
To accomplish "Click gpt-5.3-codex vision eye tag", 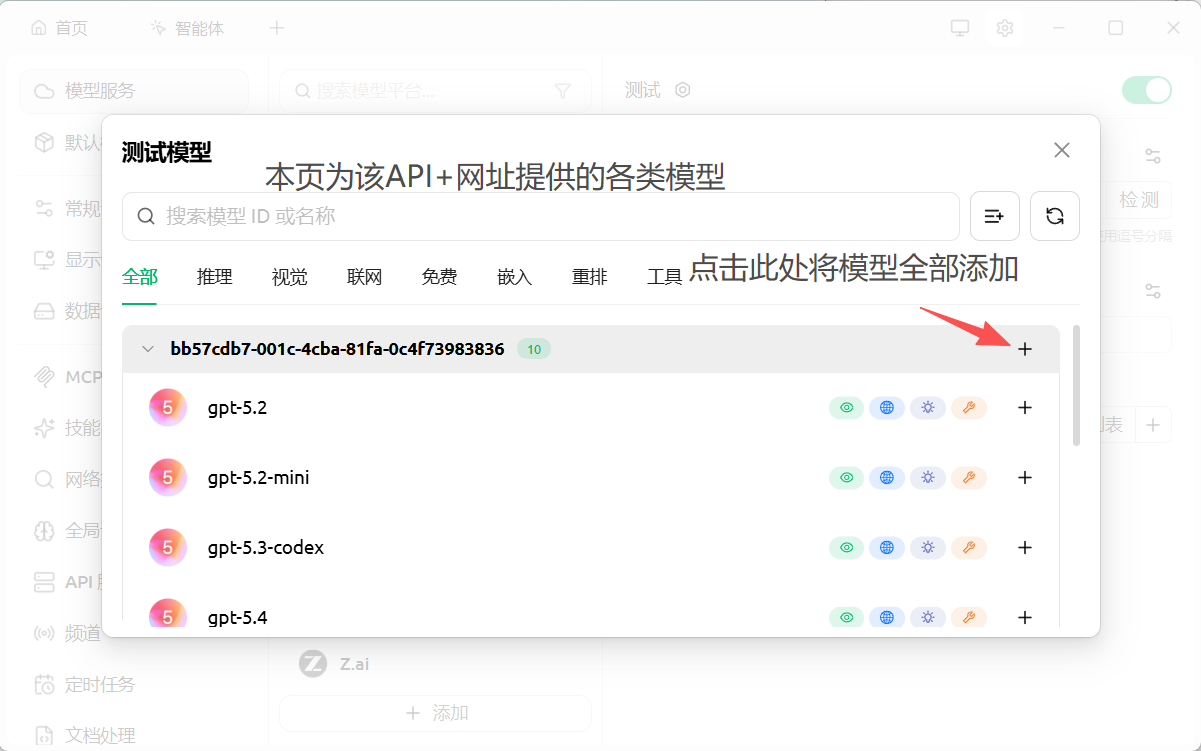I will [847, 548].
